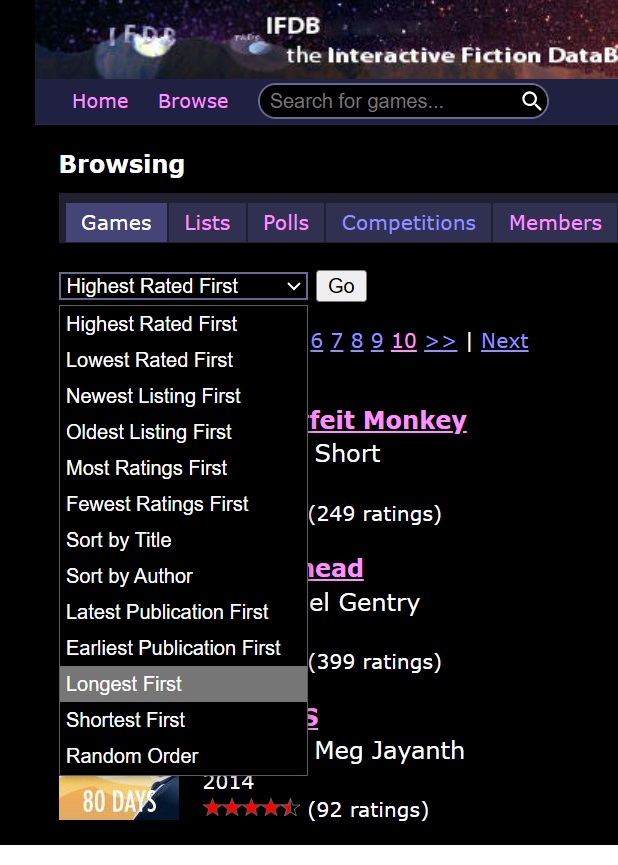Choose Most Ratings First option
Screen dimensions: 618x865
tap(183, 468)
